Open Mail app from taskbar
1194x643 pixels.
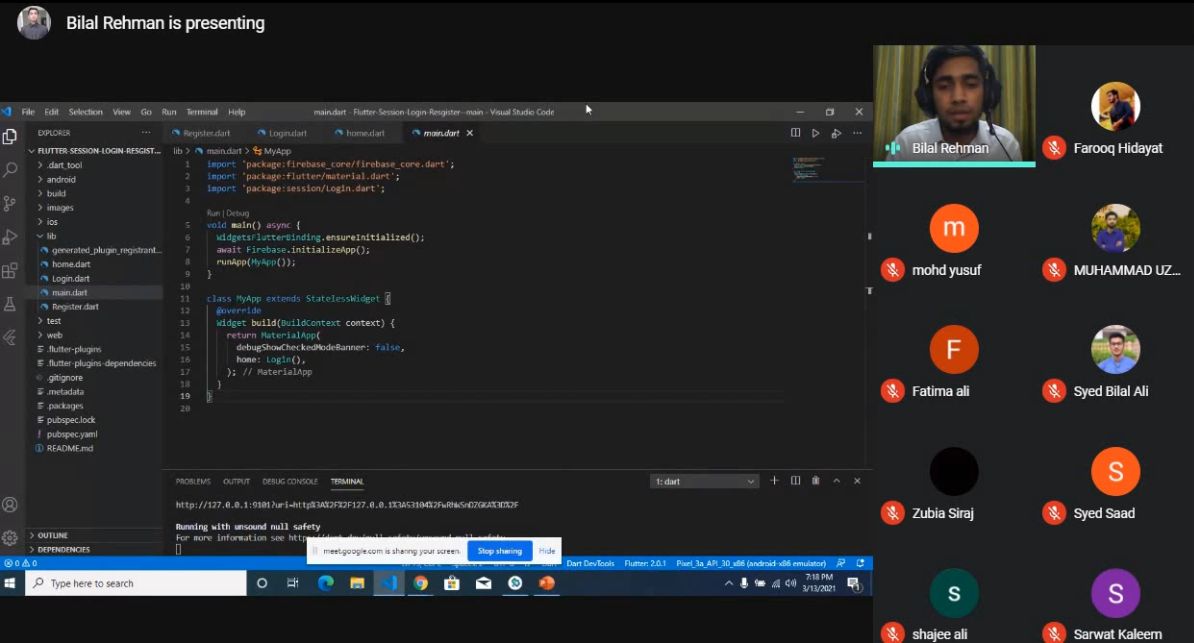484,584
